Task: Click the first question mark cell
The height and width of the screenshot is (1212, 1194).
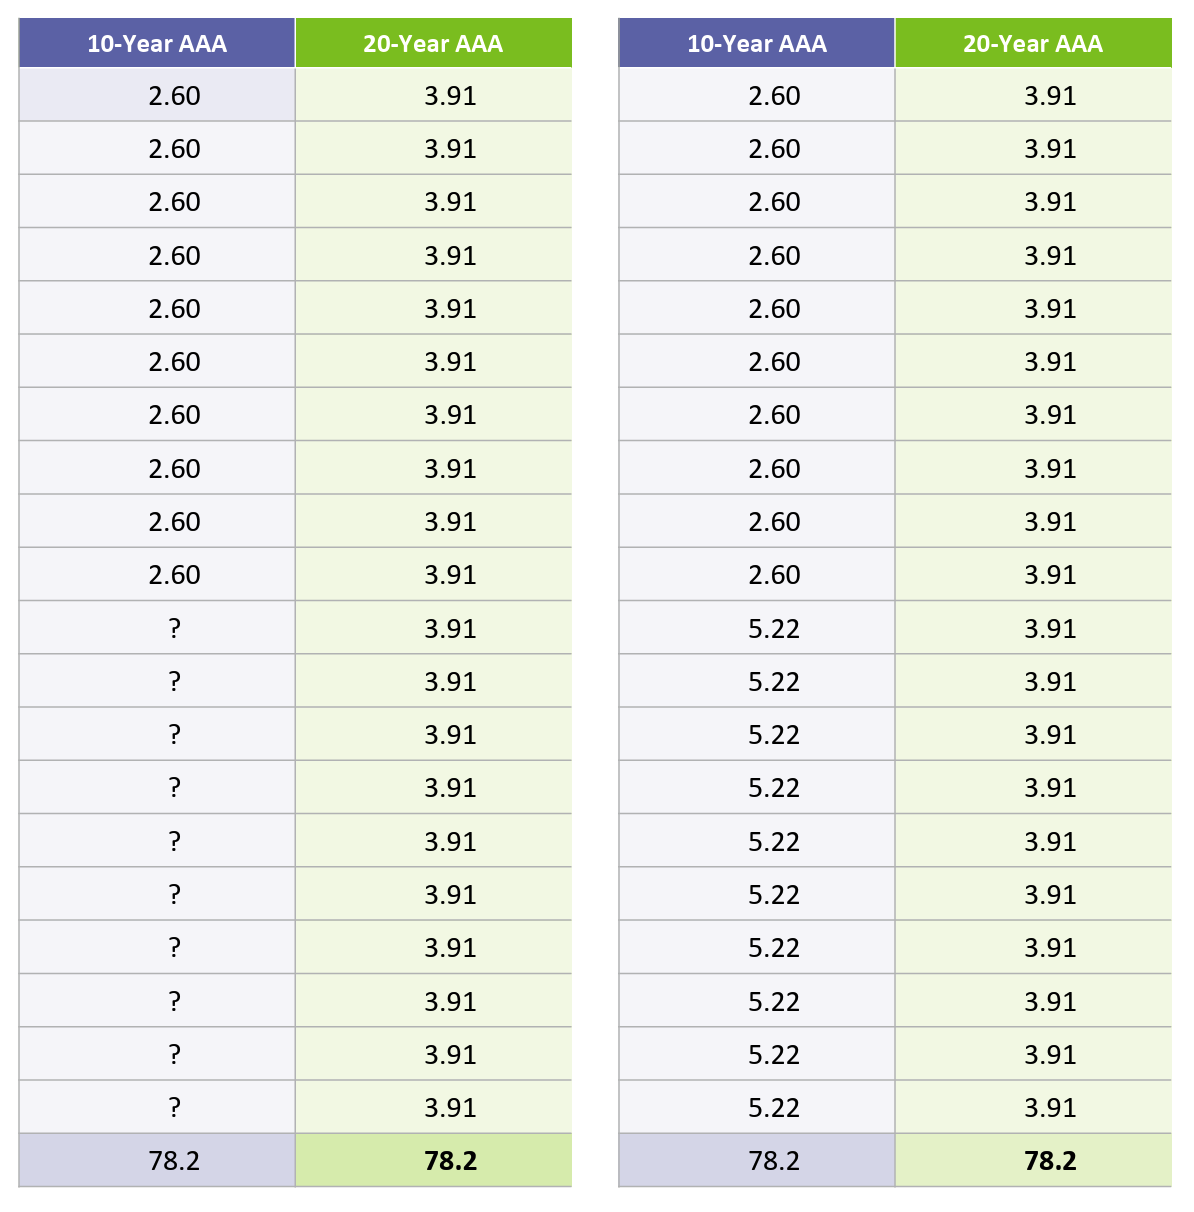Action: pos(175,628)
